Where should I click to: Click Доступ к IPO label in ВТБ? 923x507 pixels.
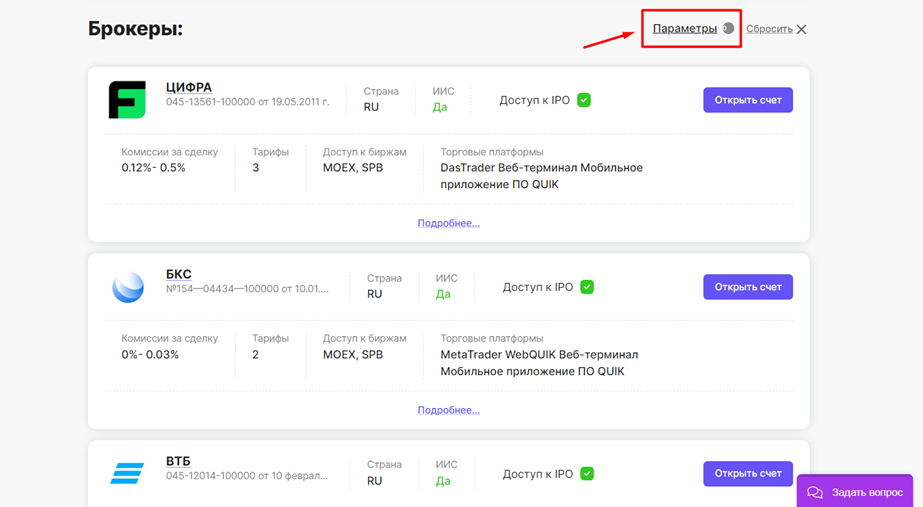pos(537,473)
